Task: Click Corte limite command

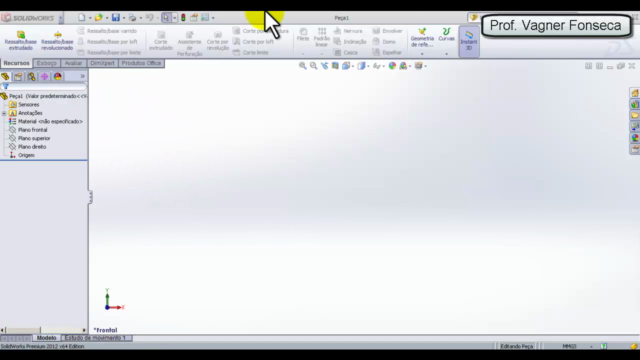Action: tap(251, 52)
